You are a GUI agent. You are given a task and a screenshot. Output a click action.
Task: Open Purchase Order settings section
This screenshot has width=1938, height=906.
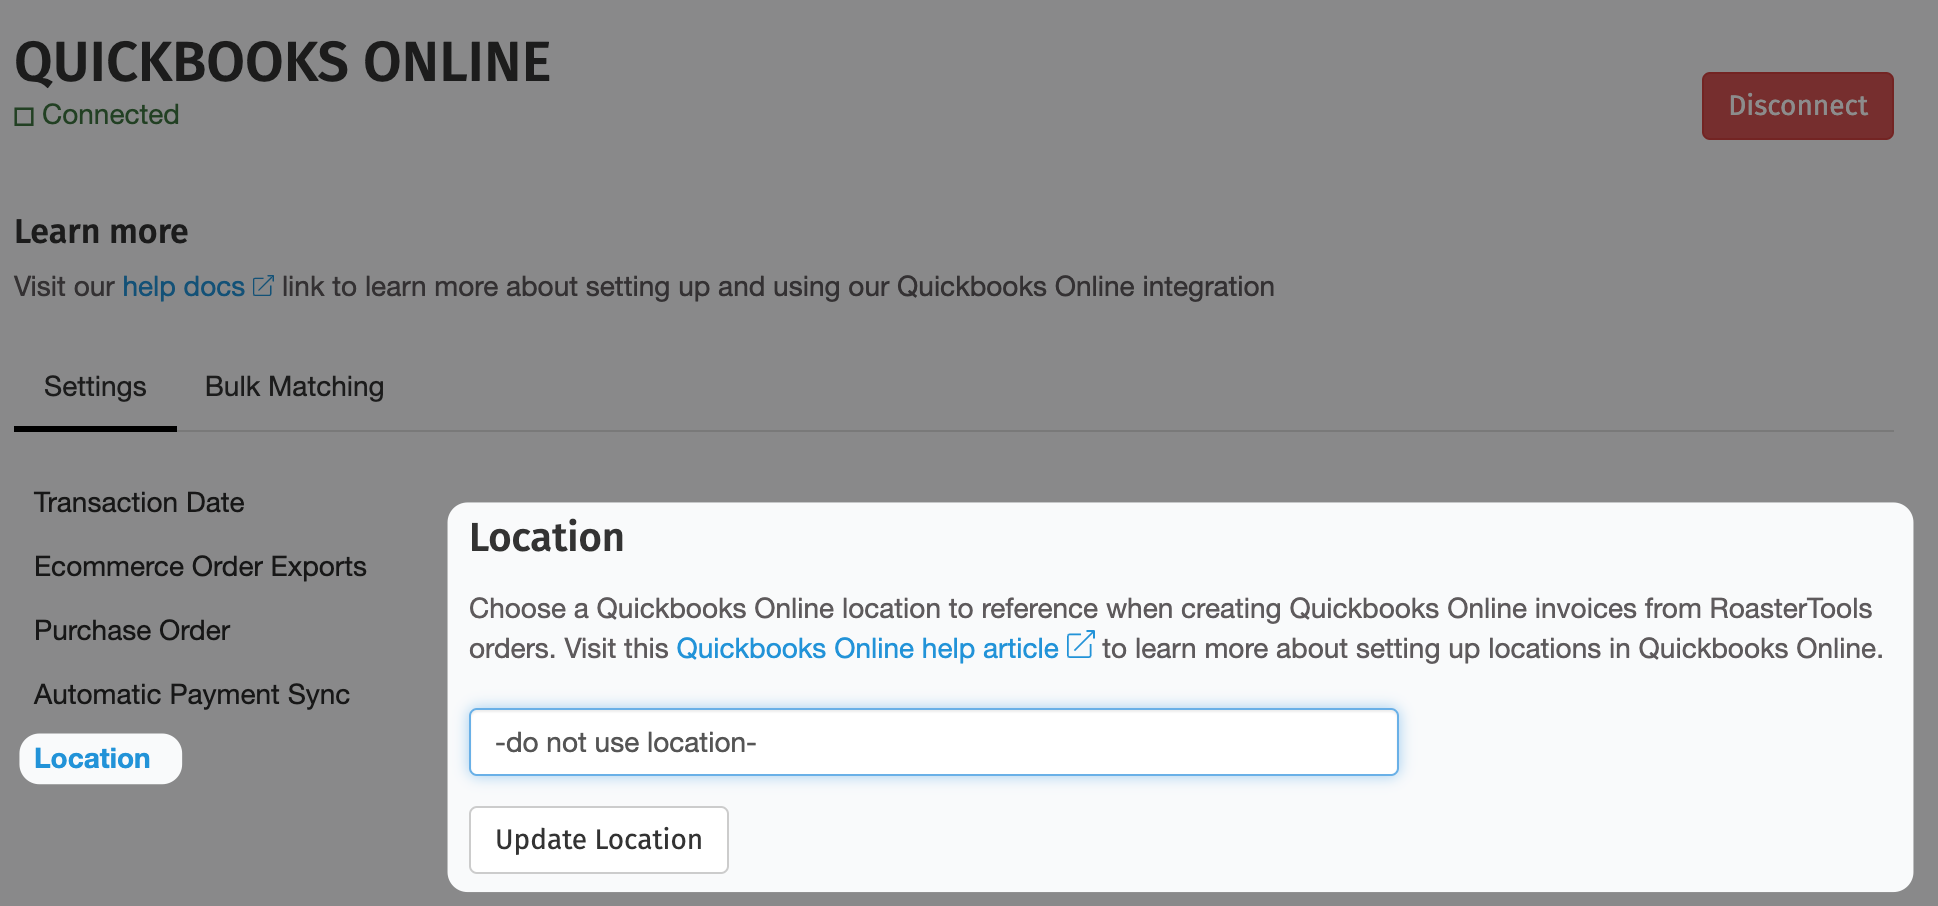click(132, 630)
